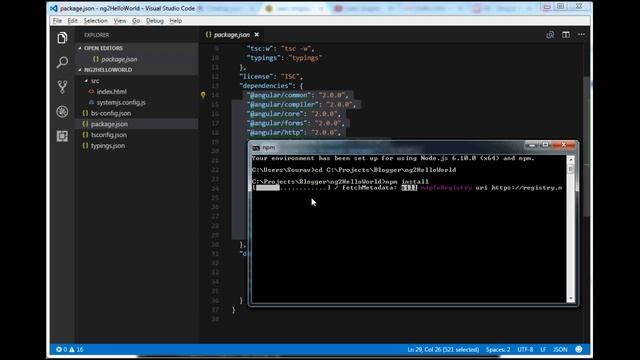
Task: Change file encoding UTF-8
Action: click(525, 349)
